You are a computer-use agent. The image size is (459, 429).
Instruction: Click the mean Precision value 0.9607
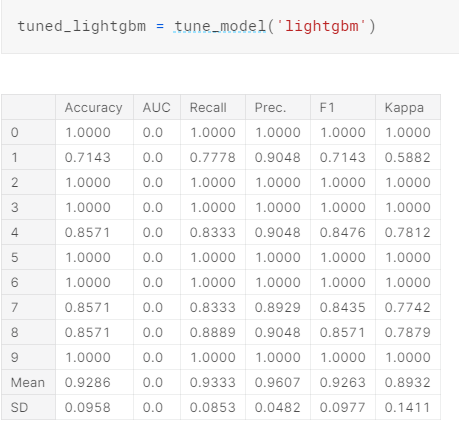(x=278, y=382)
